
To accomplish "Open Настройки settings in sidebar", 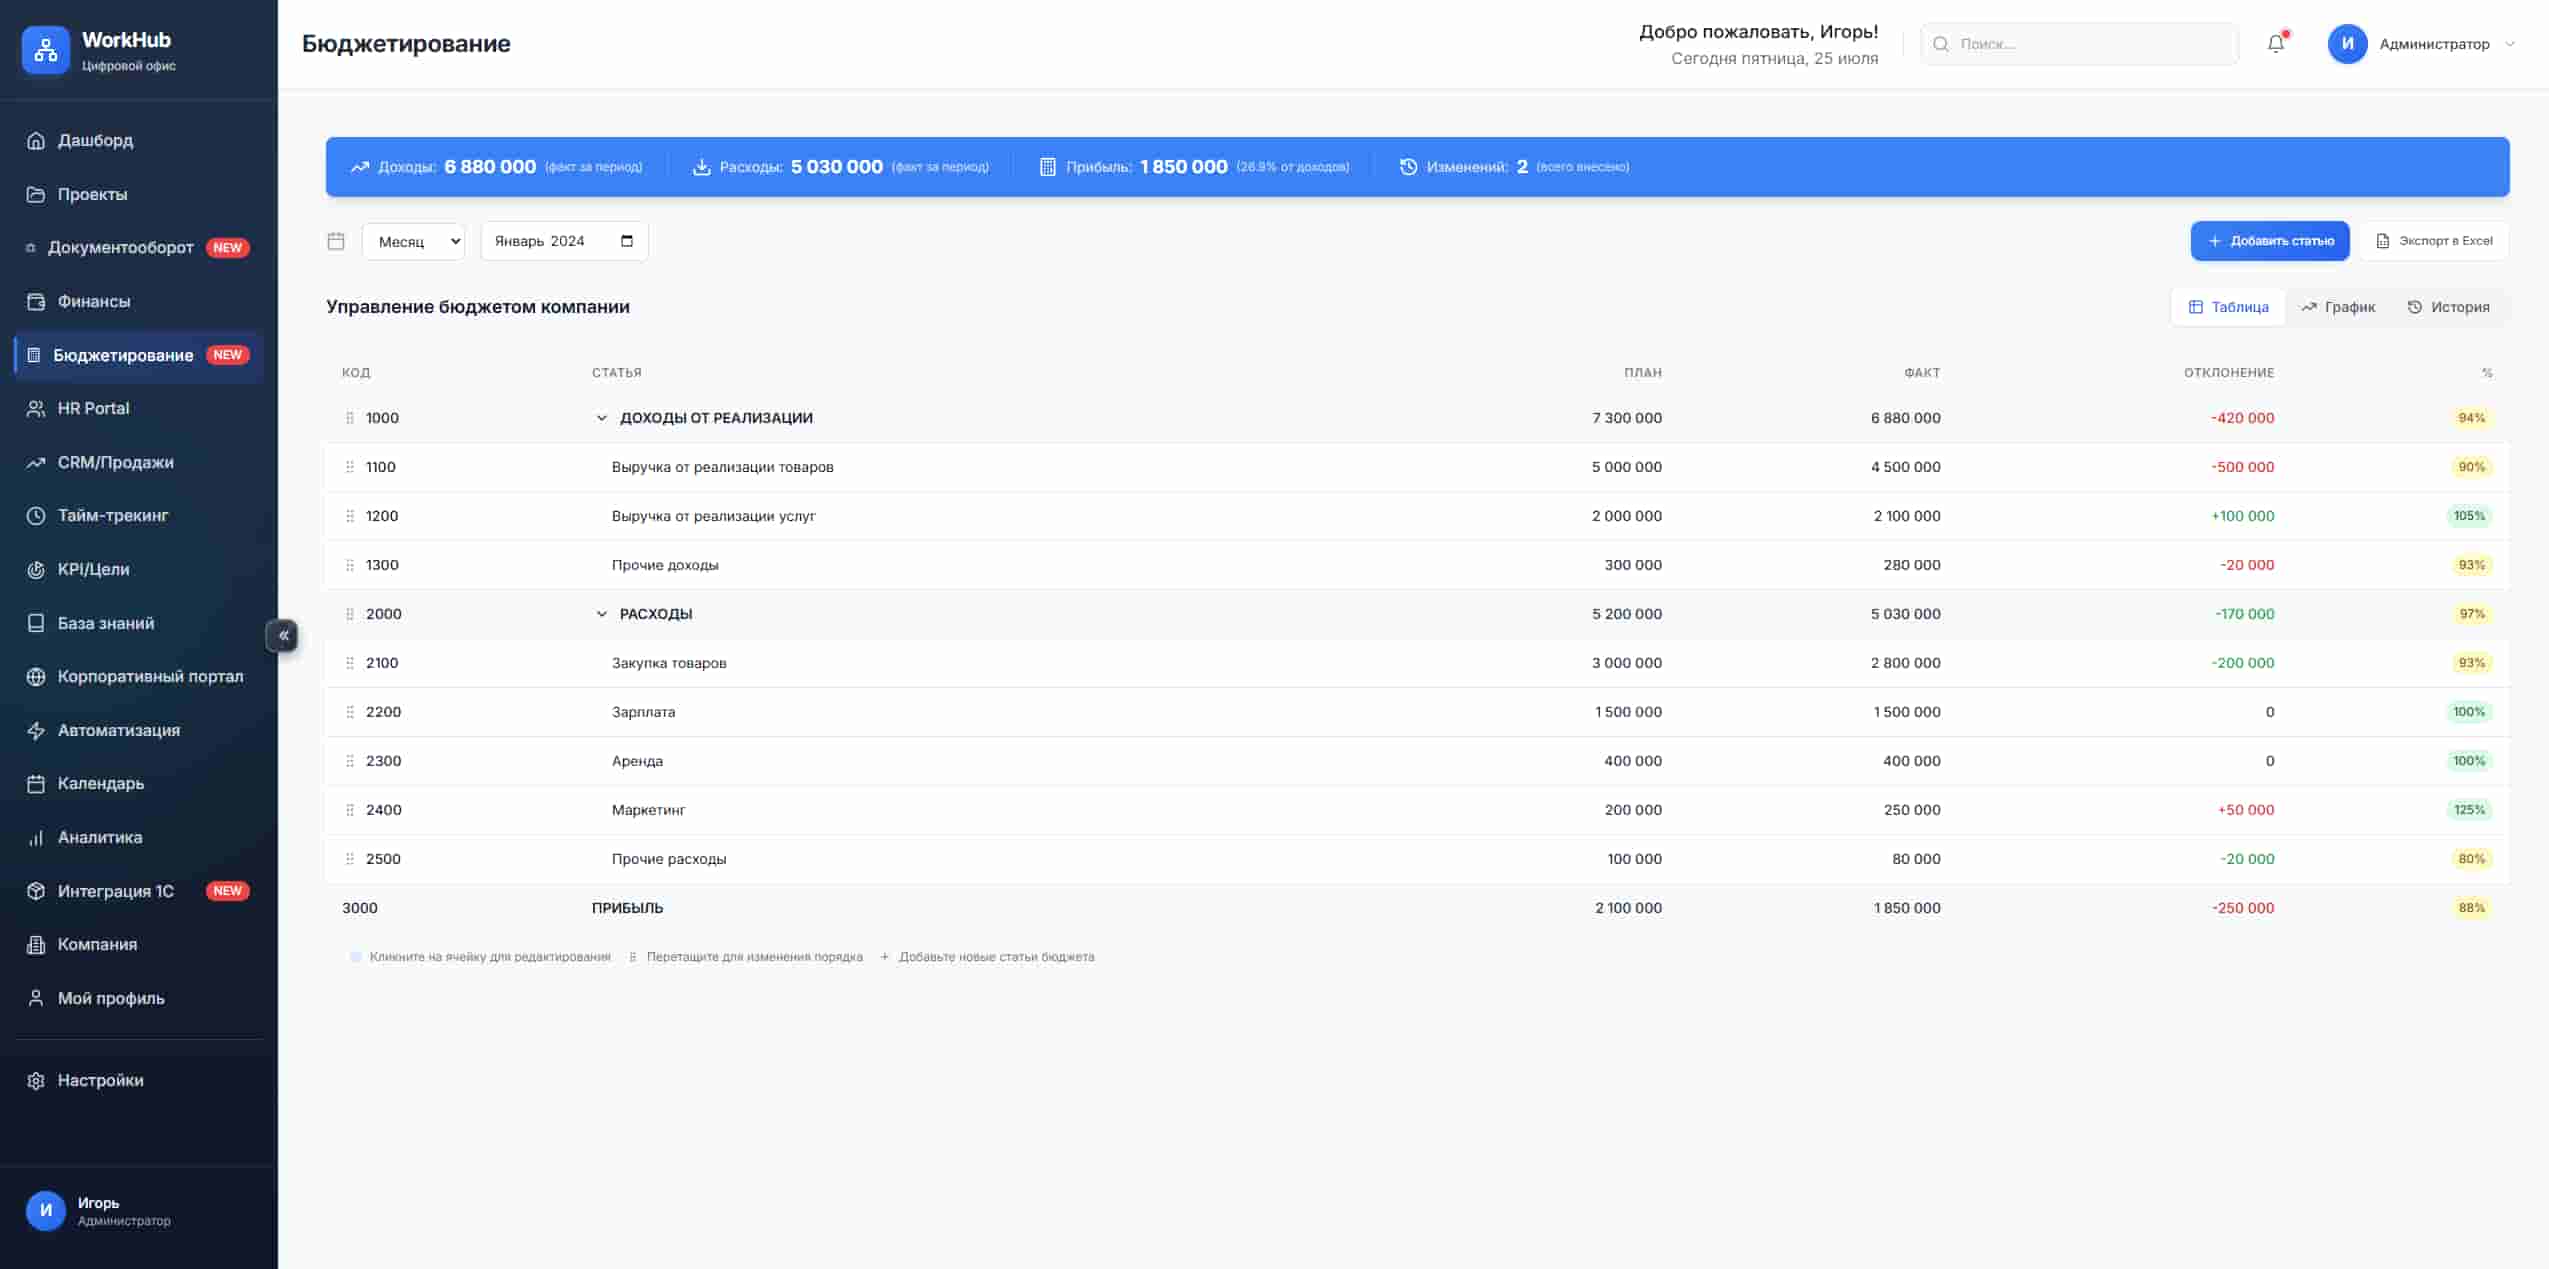I will coord(100,1080).
